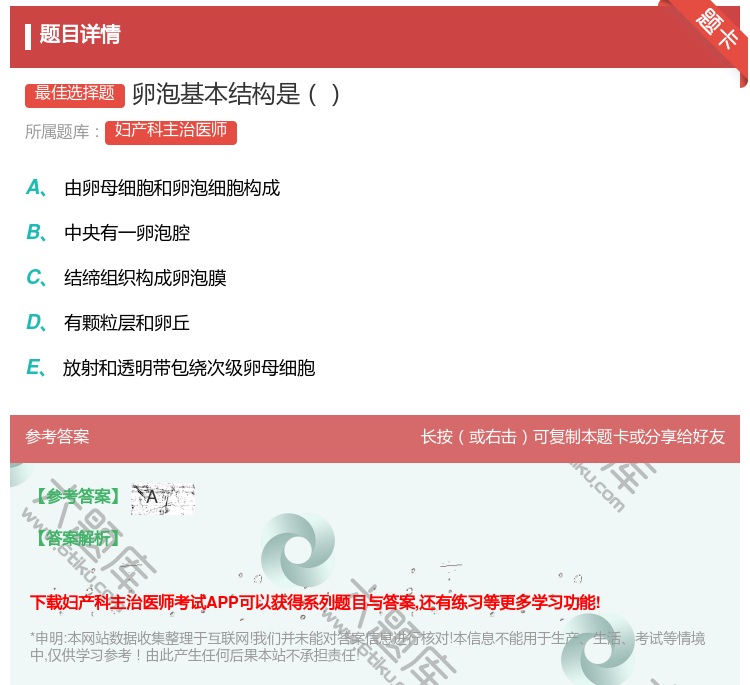
Task: Click the 申明 disclaimer paragraph
Action: (x=367, y=646)
